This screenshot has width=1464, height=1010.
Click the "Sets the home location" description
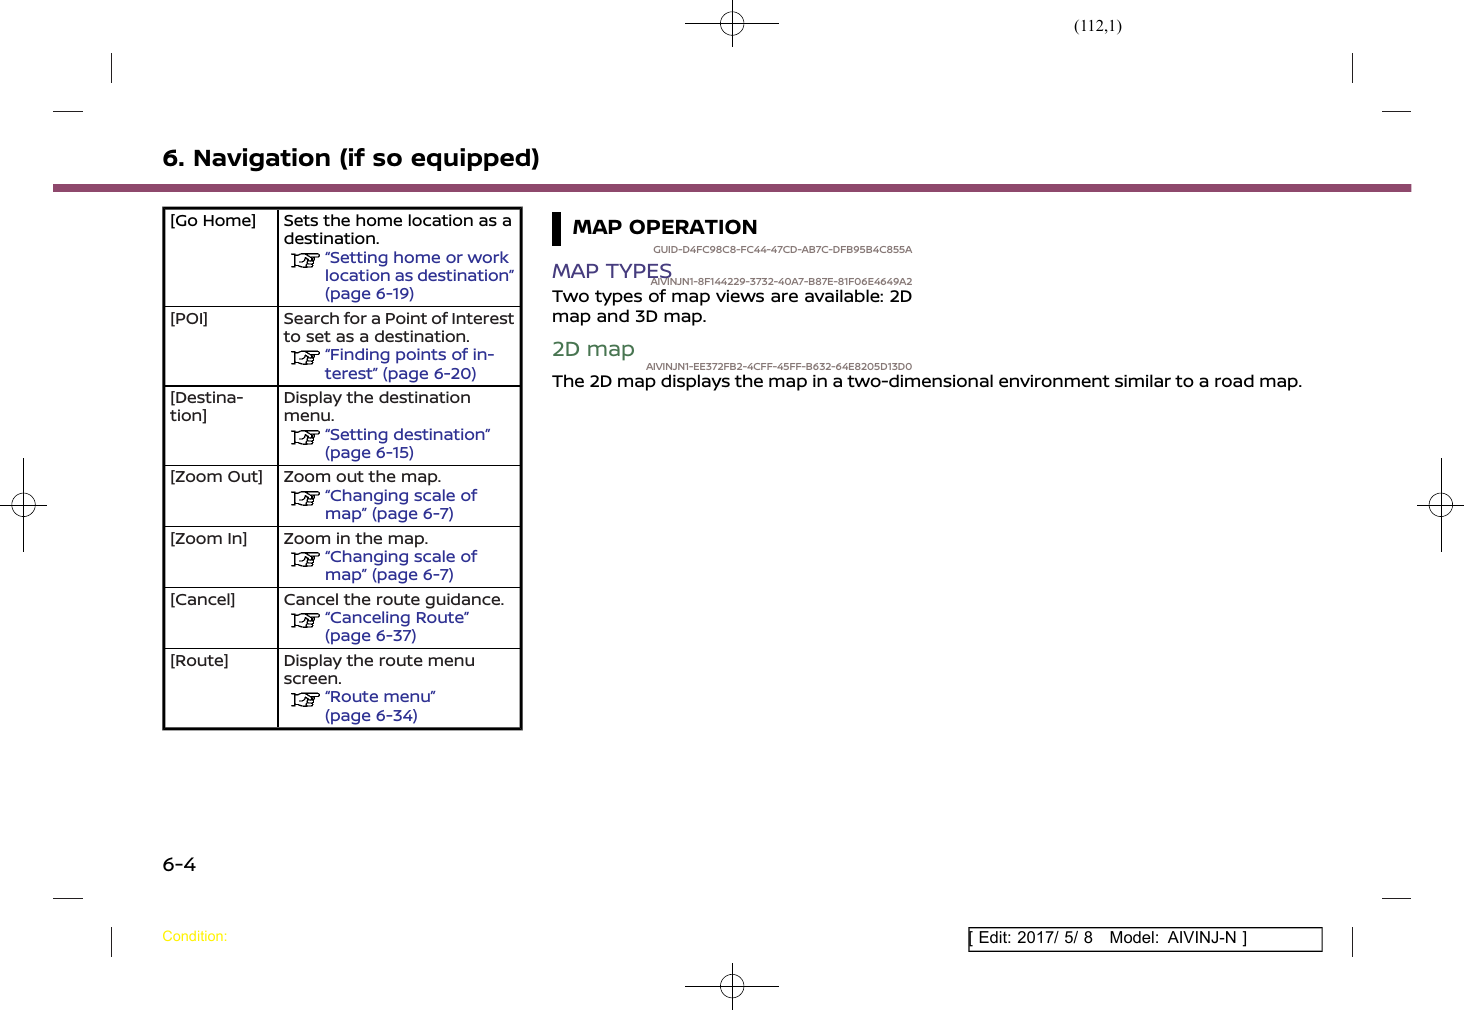[397, 229]
